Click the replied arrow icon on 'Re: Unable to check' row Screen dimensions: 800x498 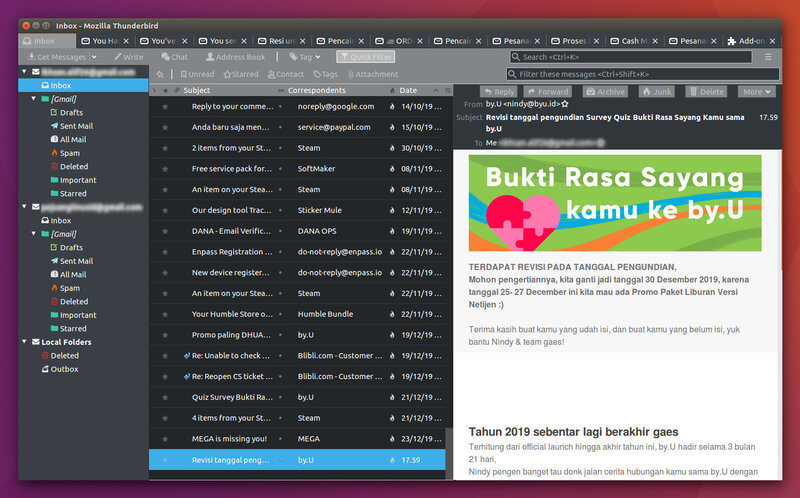187,356
